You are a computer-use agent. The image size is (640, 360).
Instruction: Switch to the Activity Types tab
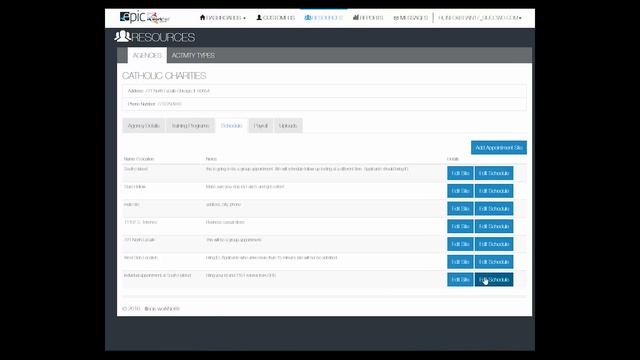click(x=193, y=55)
